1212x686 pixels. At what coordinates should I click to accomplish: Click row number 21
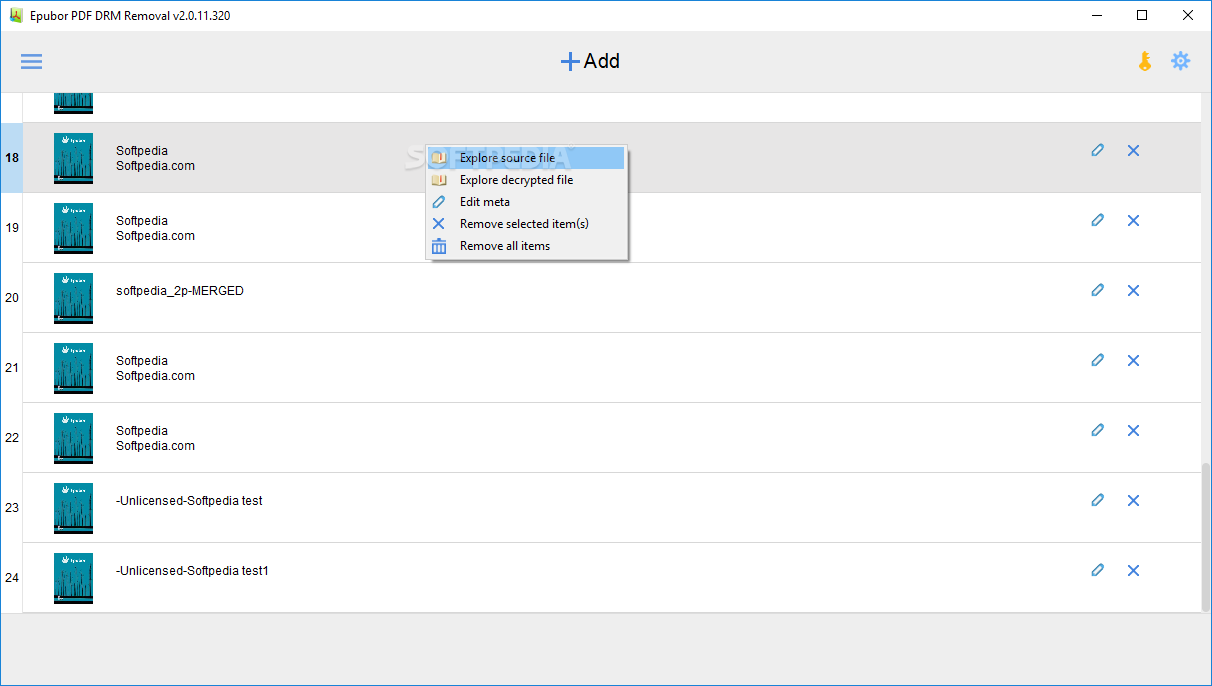click(12, 368)
